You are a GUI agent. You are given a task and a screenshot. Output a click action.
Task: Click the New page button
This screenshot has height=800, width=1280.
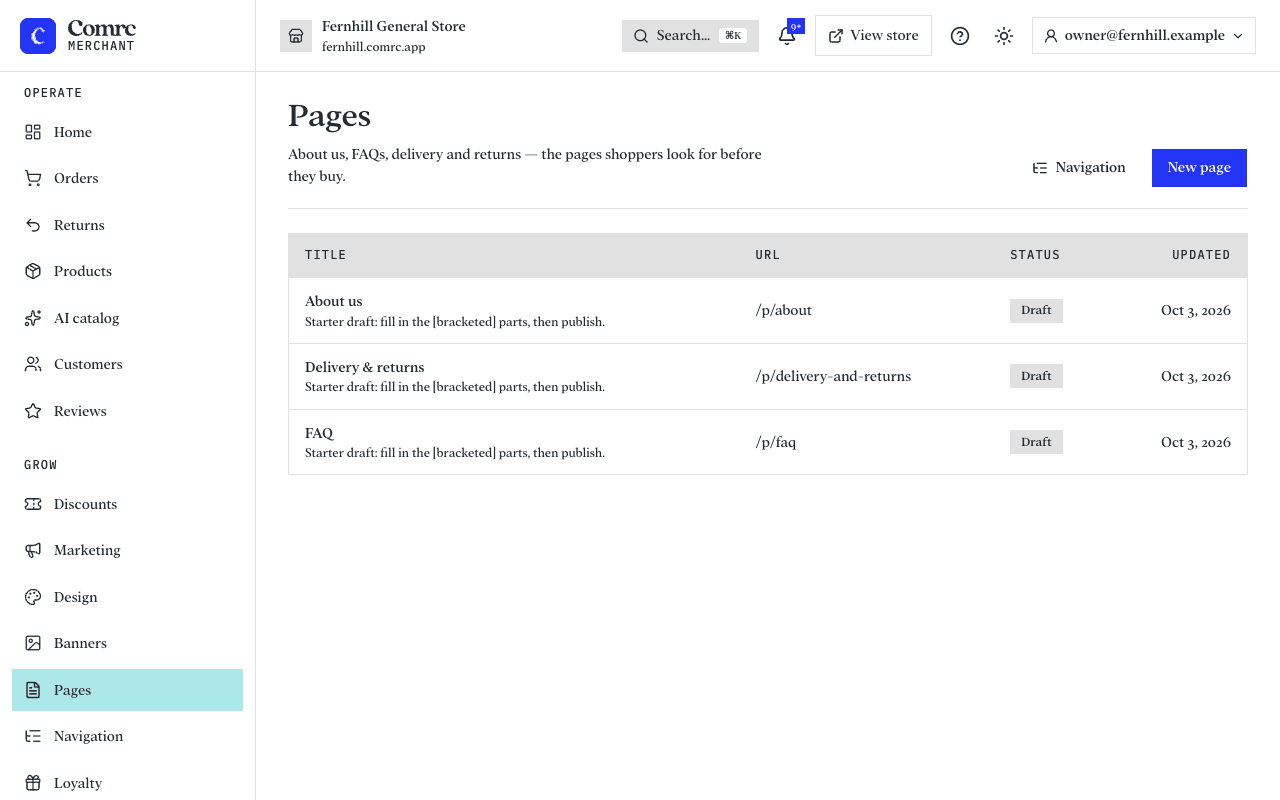click(x=1199, y=168)
